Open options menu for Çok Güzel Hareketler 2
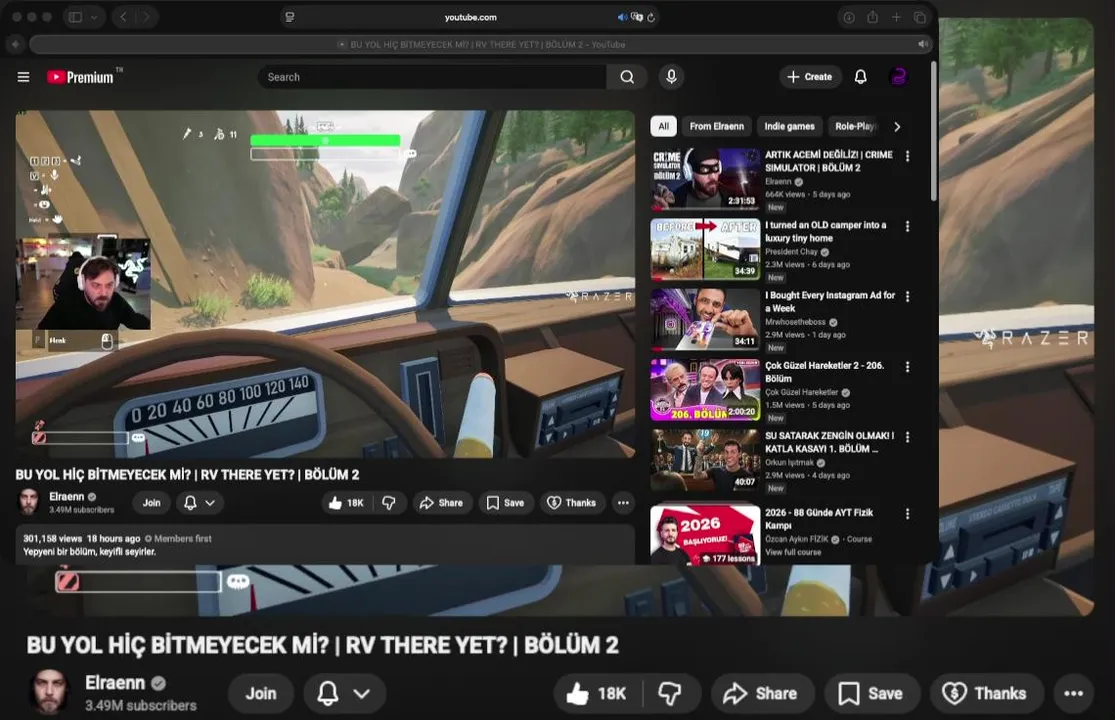The width and height of the screenshot is (1115, 720). [x=907, y=367]
